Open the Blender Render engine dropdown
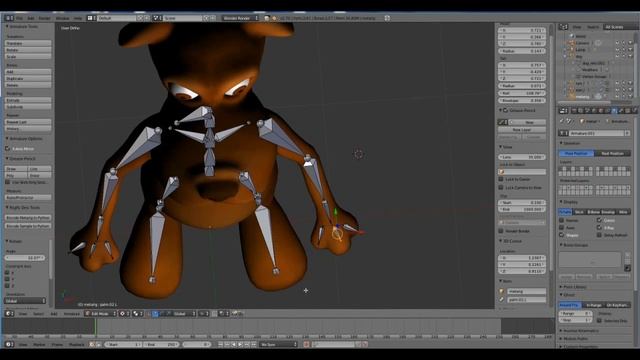Viewport: 640px width, 360px height. pos(240,18)
